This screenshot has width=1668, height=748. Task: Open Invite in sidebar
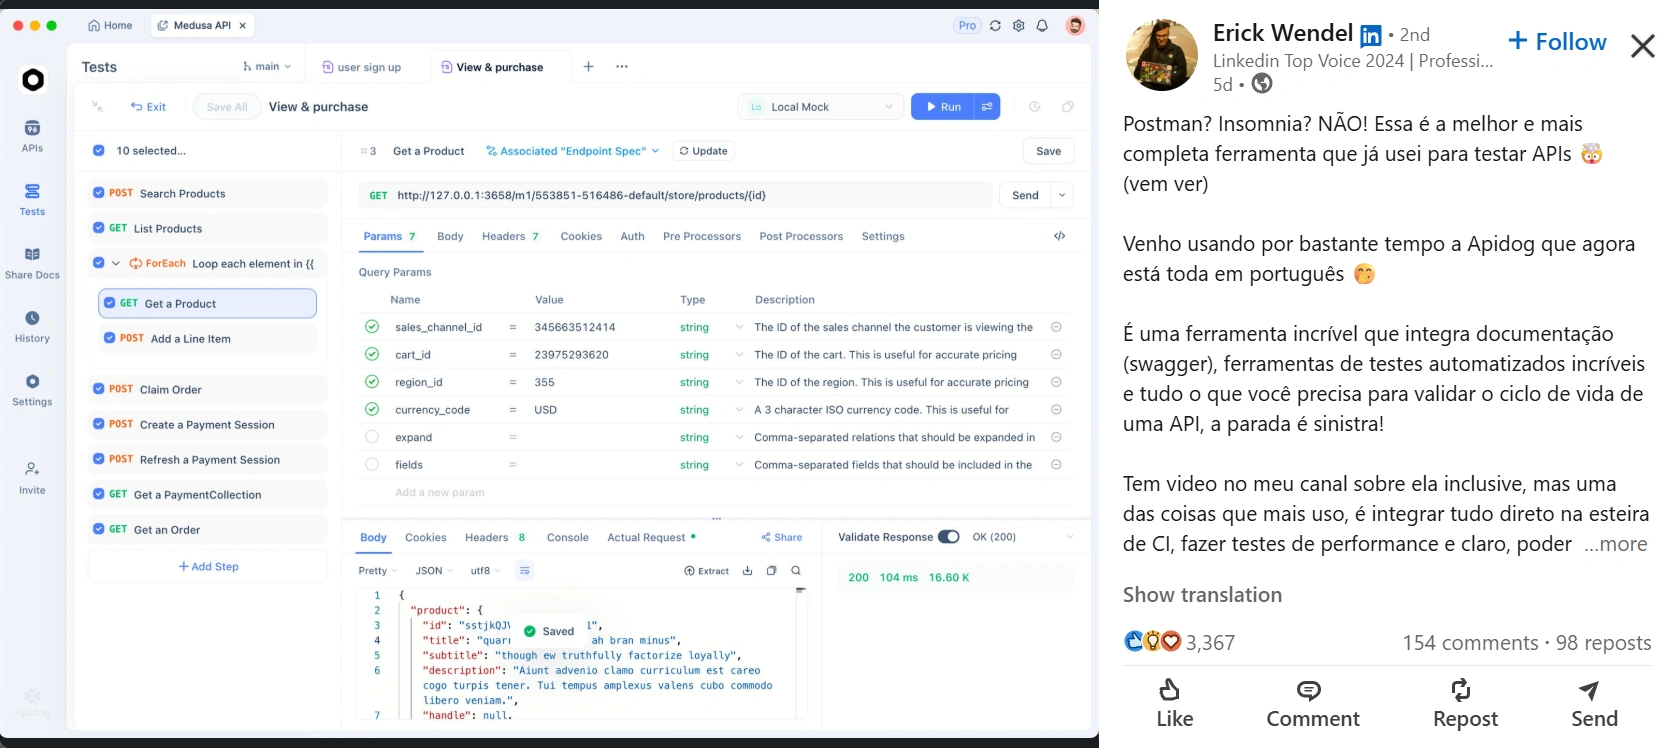32,477
